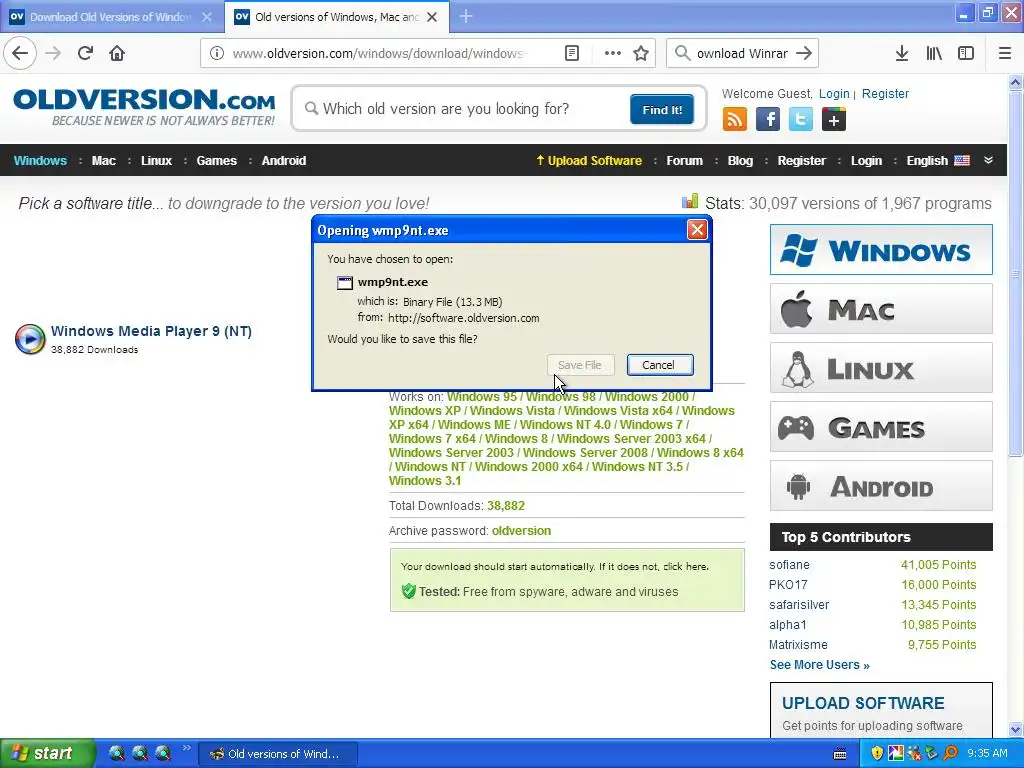Toggle reader view icon in address bar
This screenshot has height=768, width=1024.
[x=571, y=54]
